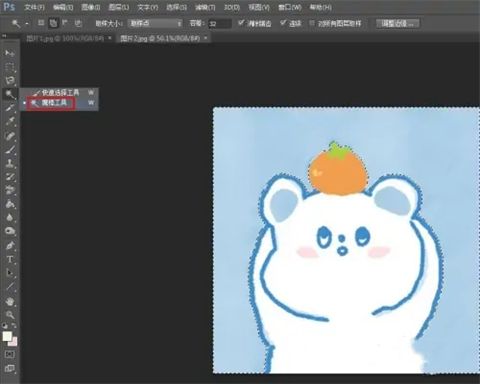Open the 窗口(W) menu
The width and height of the screenshot is (480, 384).
[x=290, y=7]
